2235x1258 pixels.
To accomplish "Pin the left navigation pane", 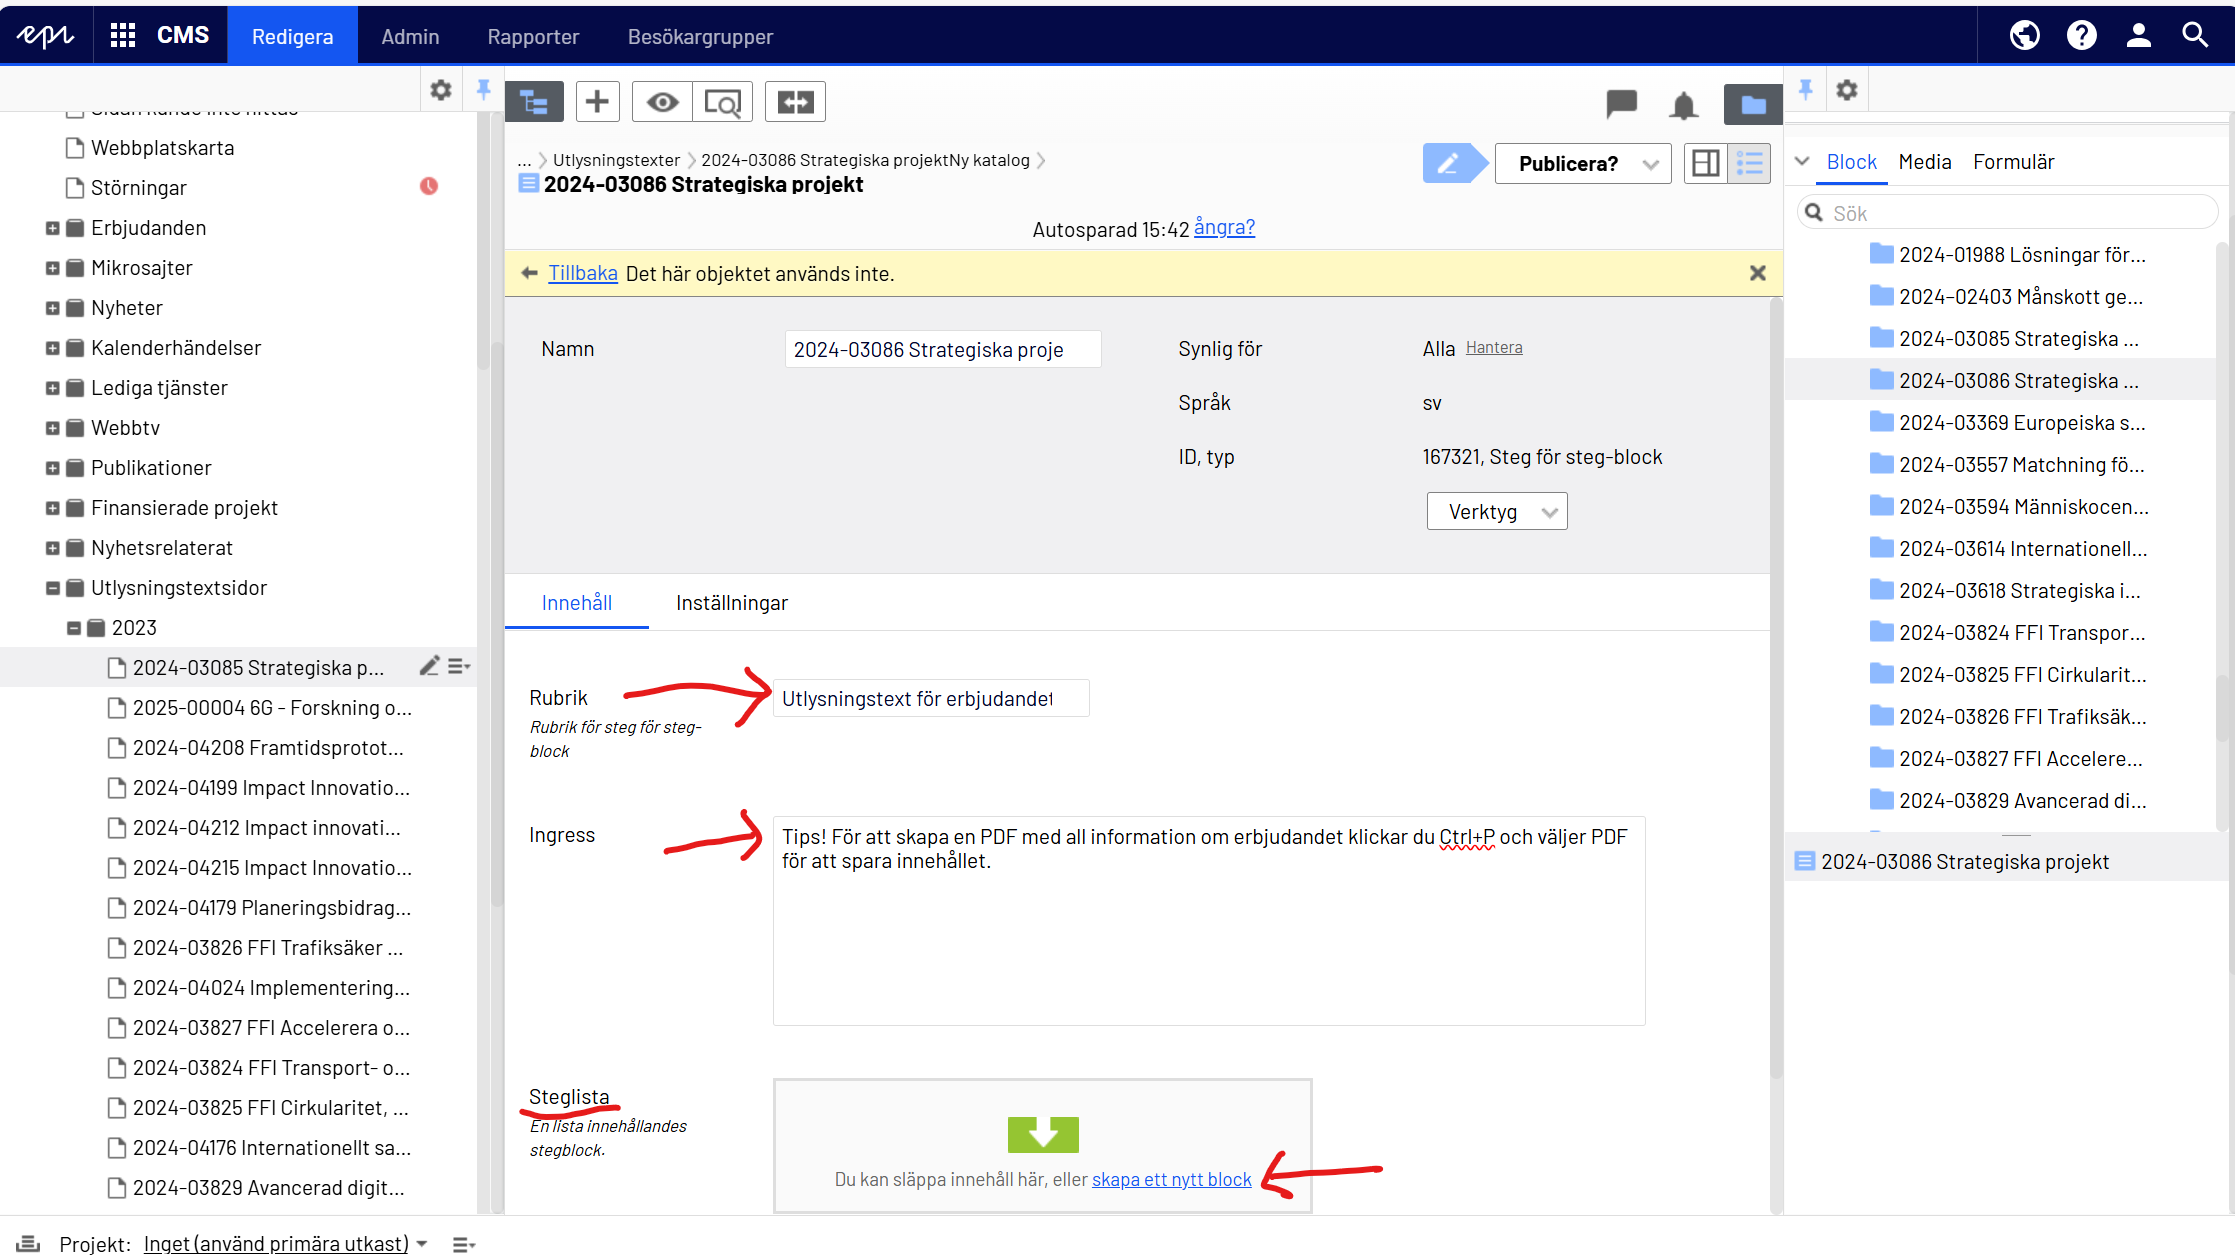I will 483,90.
